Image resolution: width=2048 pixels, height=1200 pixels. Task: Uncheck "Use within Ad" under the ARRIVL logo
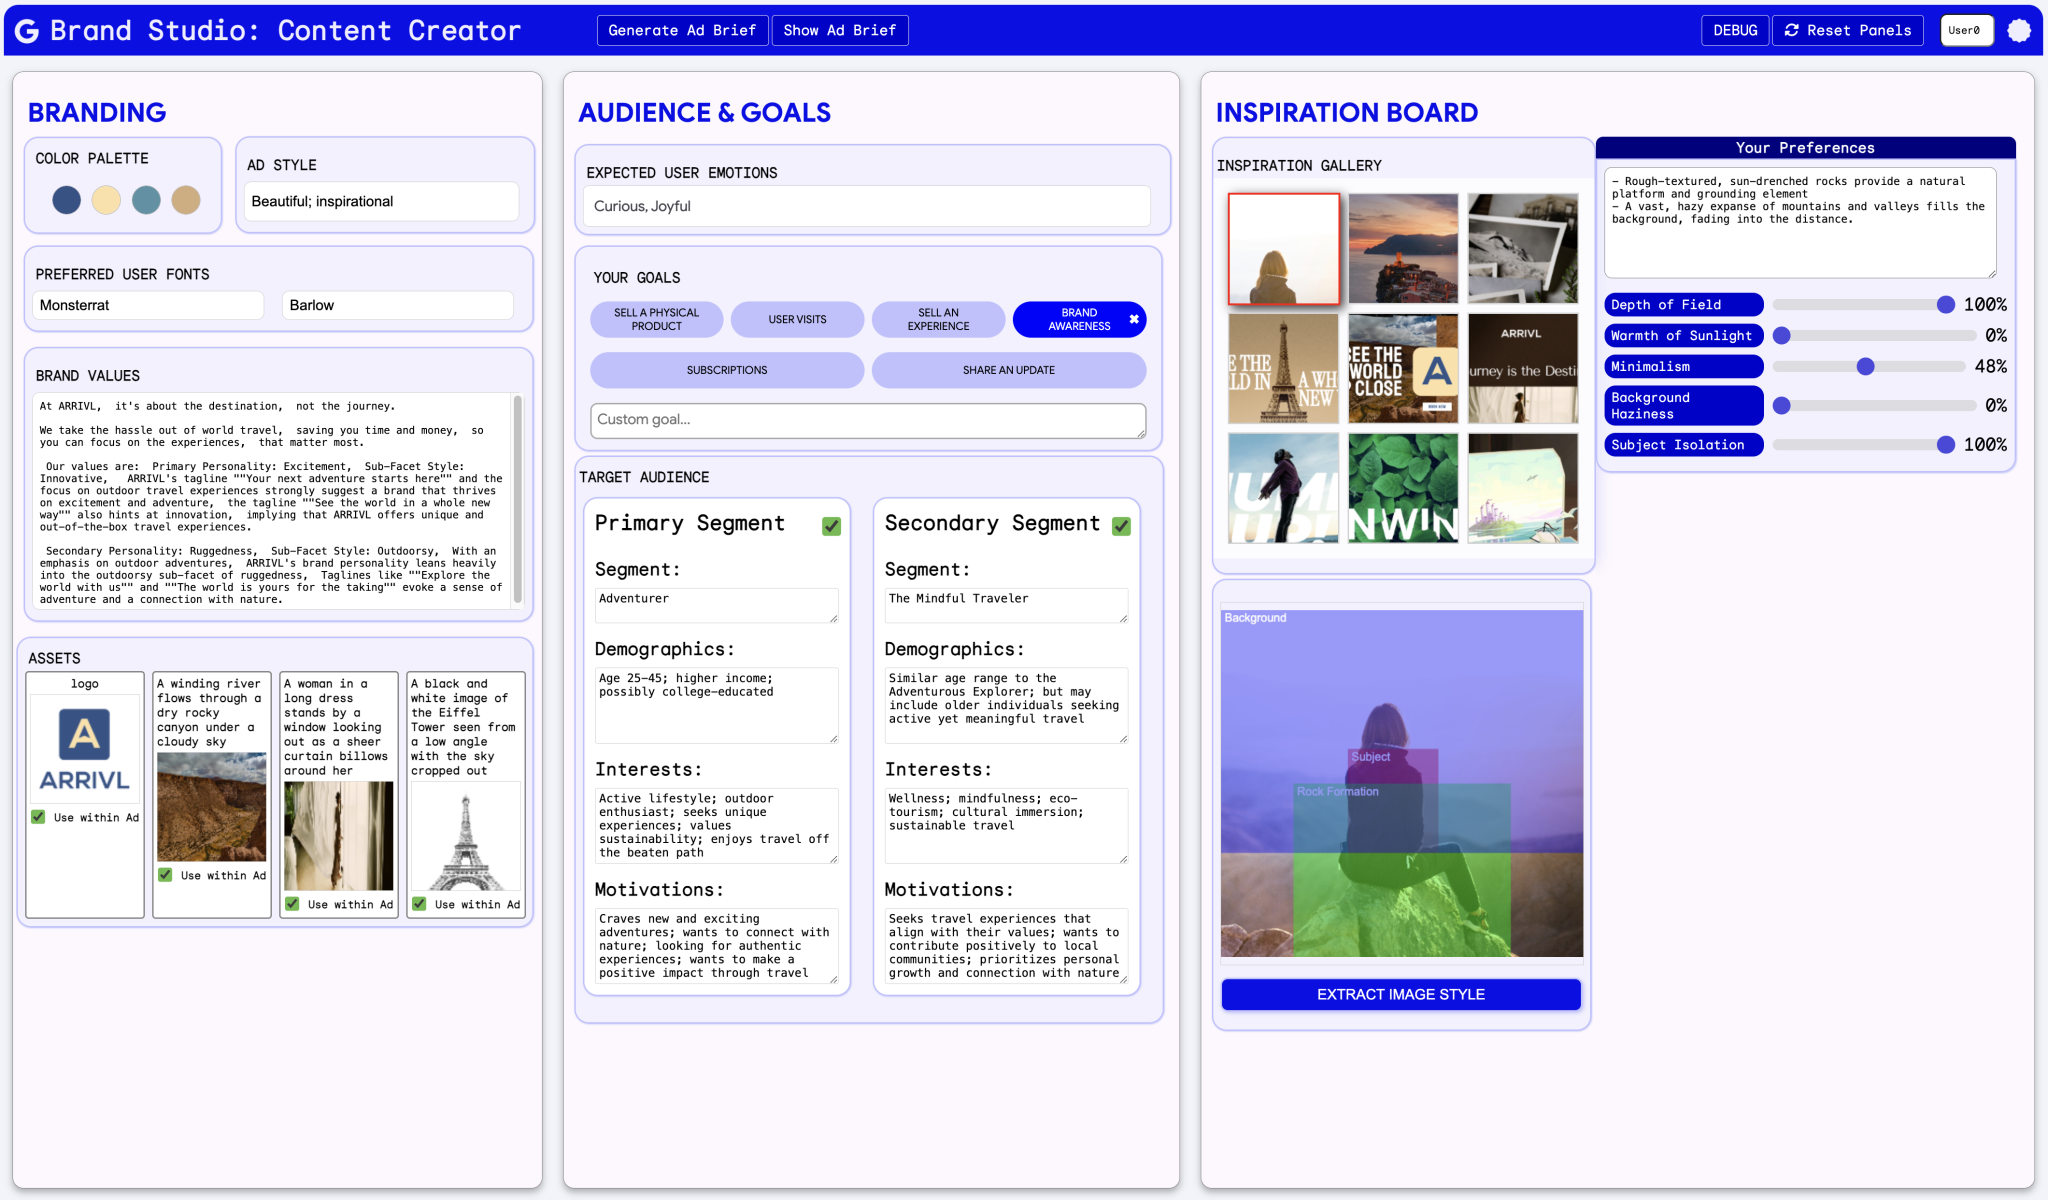(38, 817)
